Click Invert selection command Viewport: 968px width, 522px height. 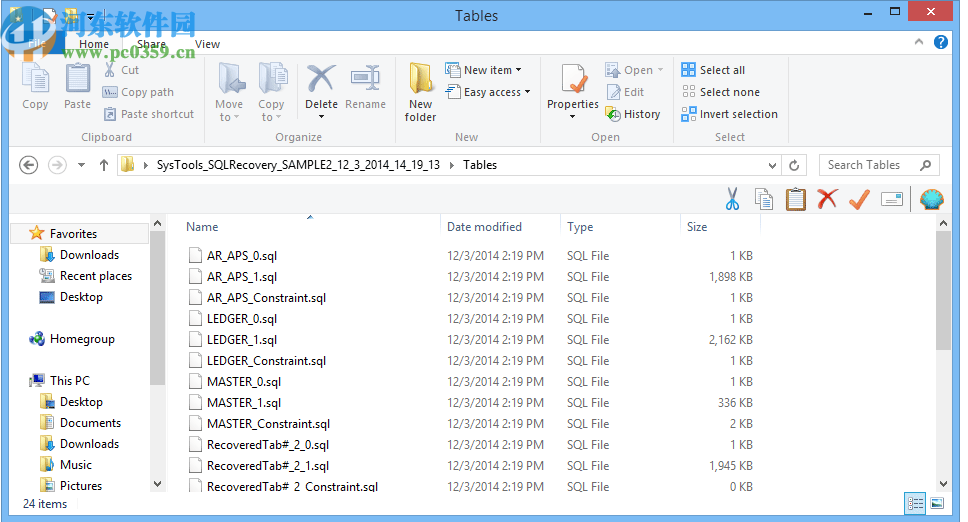[x=729, y=114]
